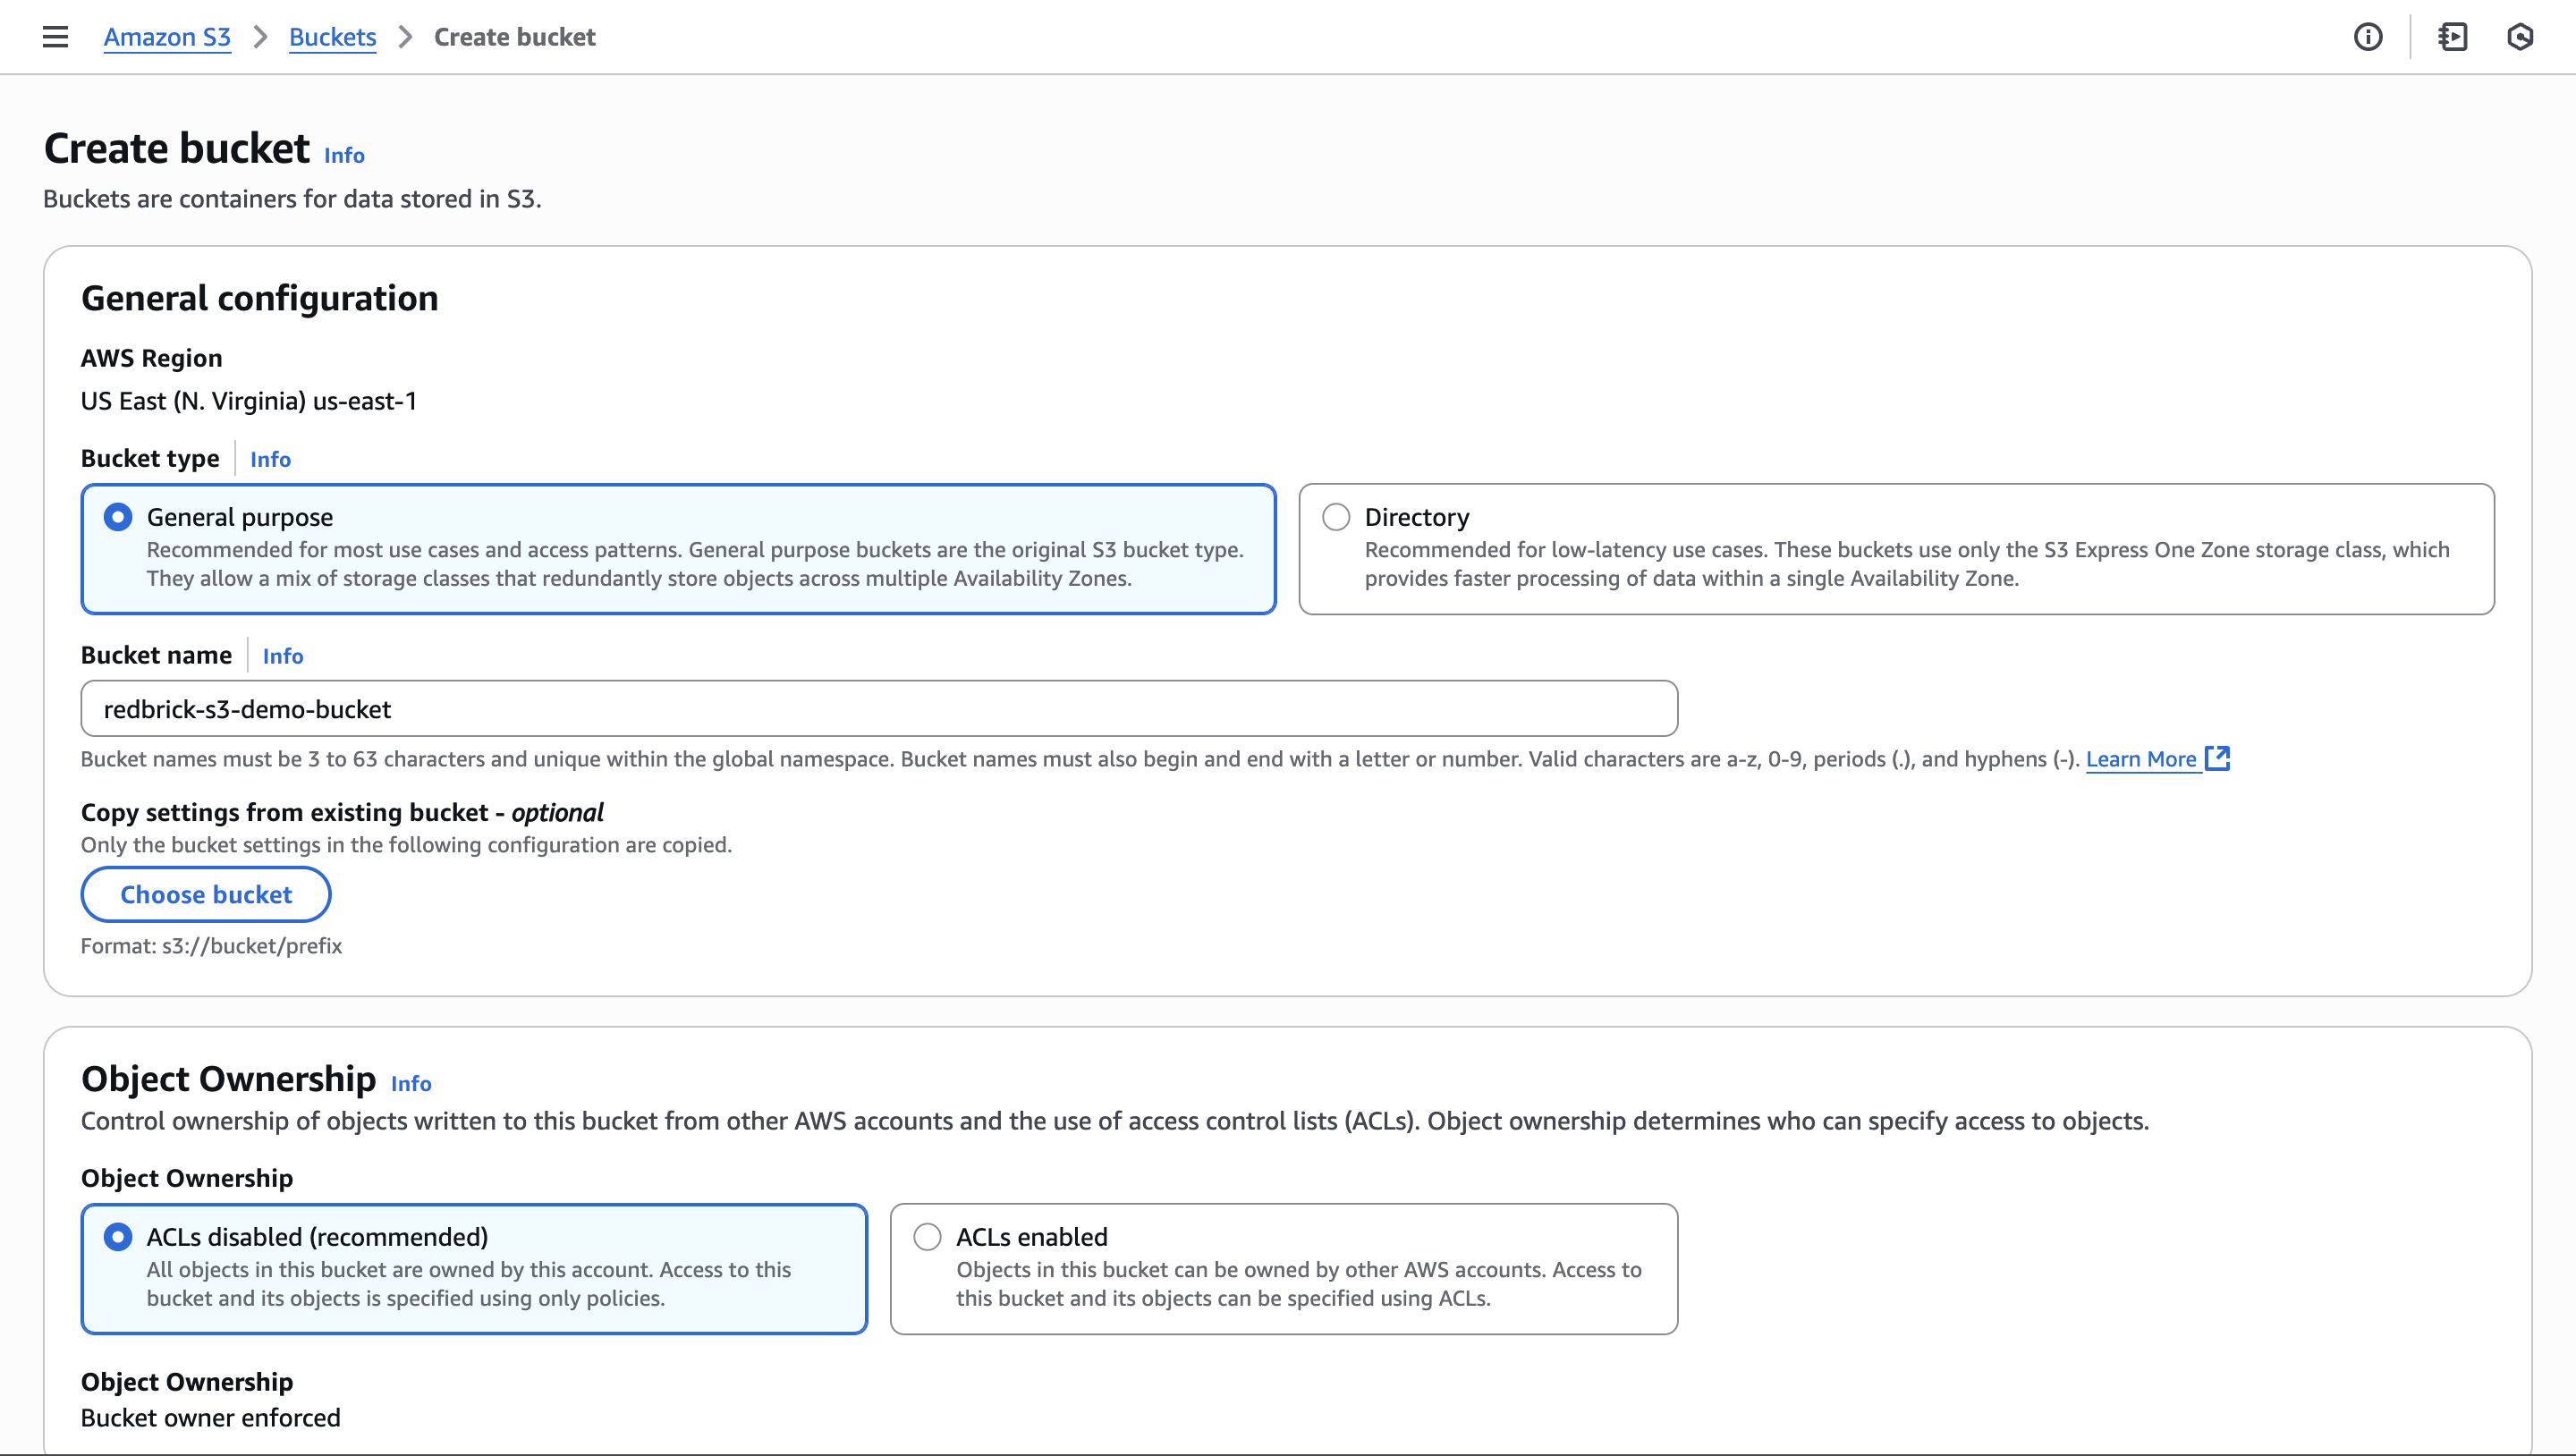Click the breadcrumb chevron after Buckets

point(405,37)
